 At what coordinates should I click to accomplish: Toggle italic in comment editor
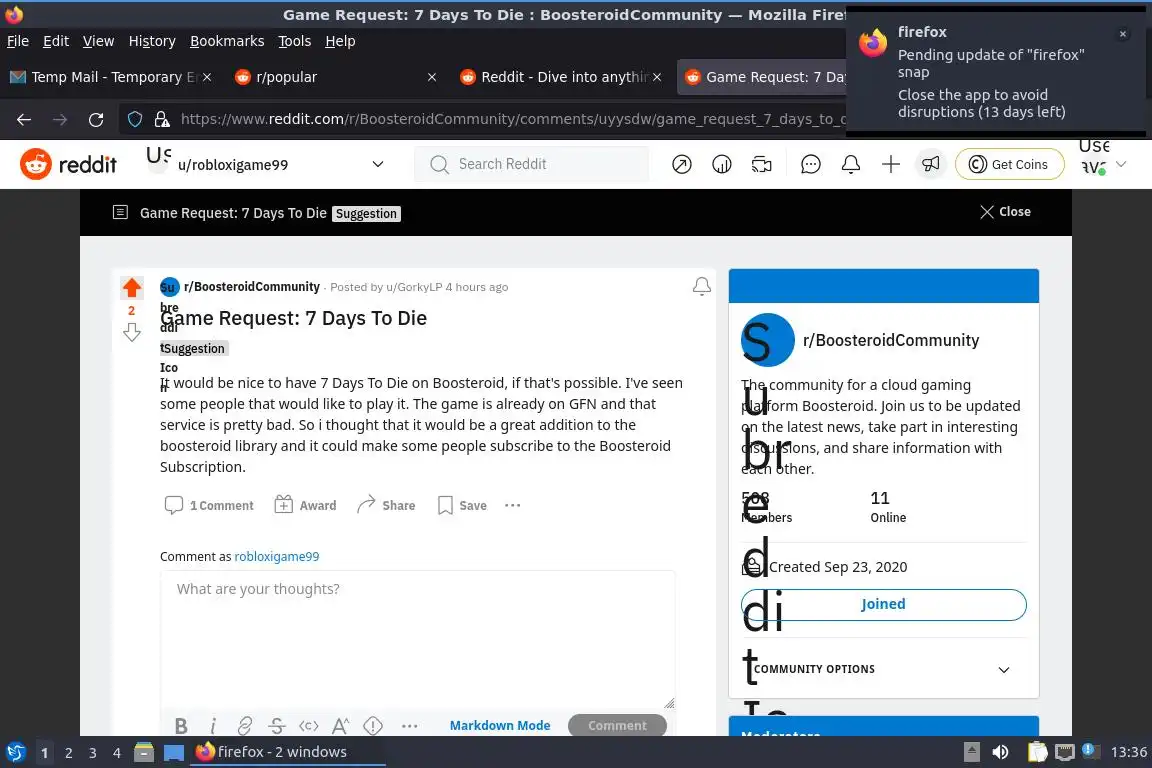pyautogui.click(x=213, y=726)
